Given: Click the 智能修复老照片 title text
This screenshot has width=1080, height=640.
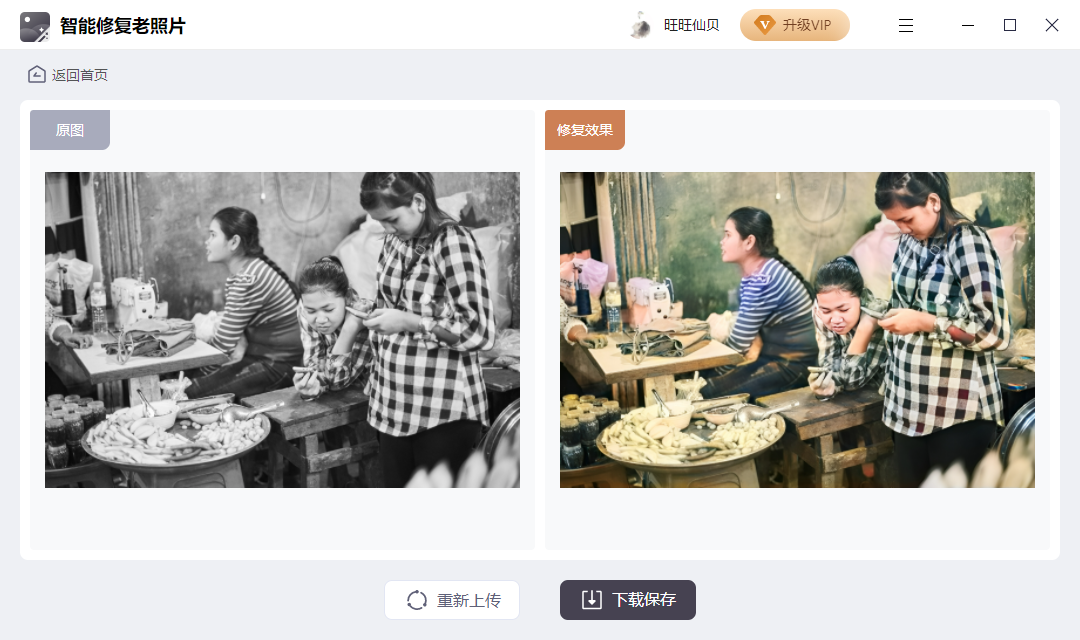Looking at the screenshot, I should 123,26.
